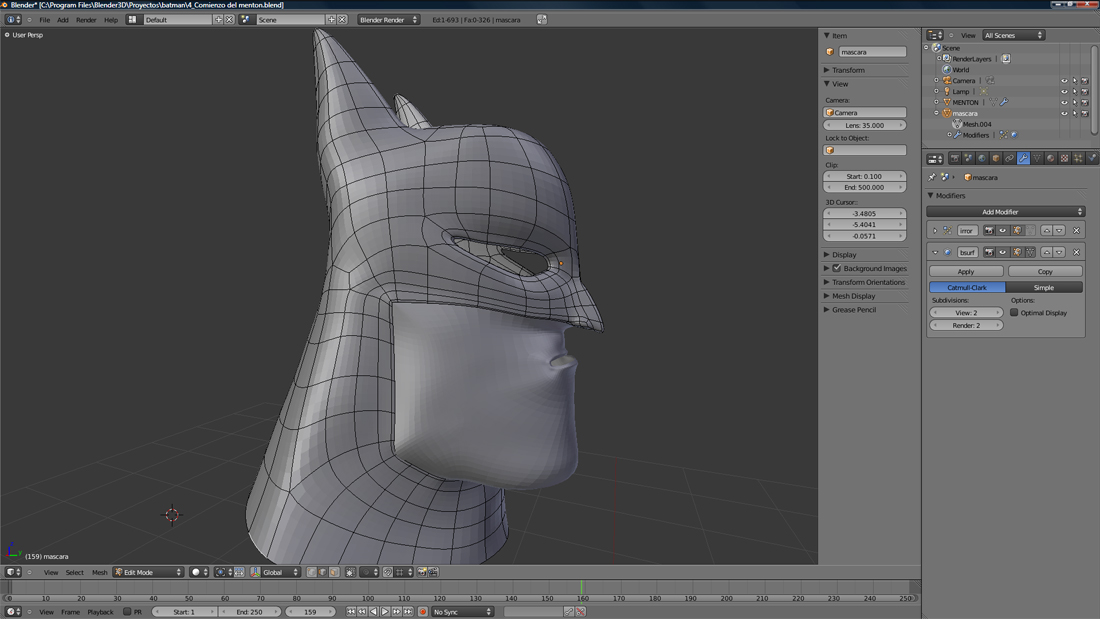Open the Modifiers wrench properties tab
The image size is (1100, 619).
(x=1023, y=158)
